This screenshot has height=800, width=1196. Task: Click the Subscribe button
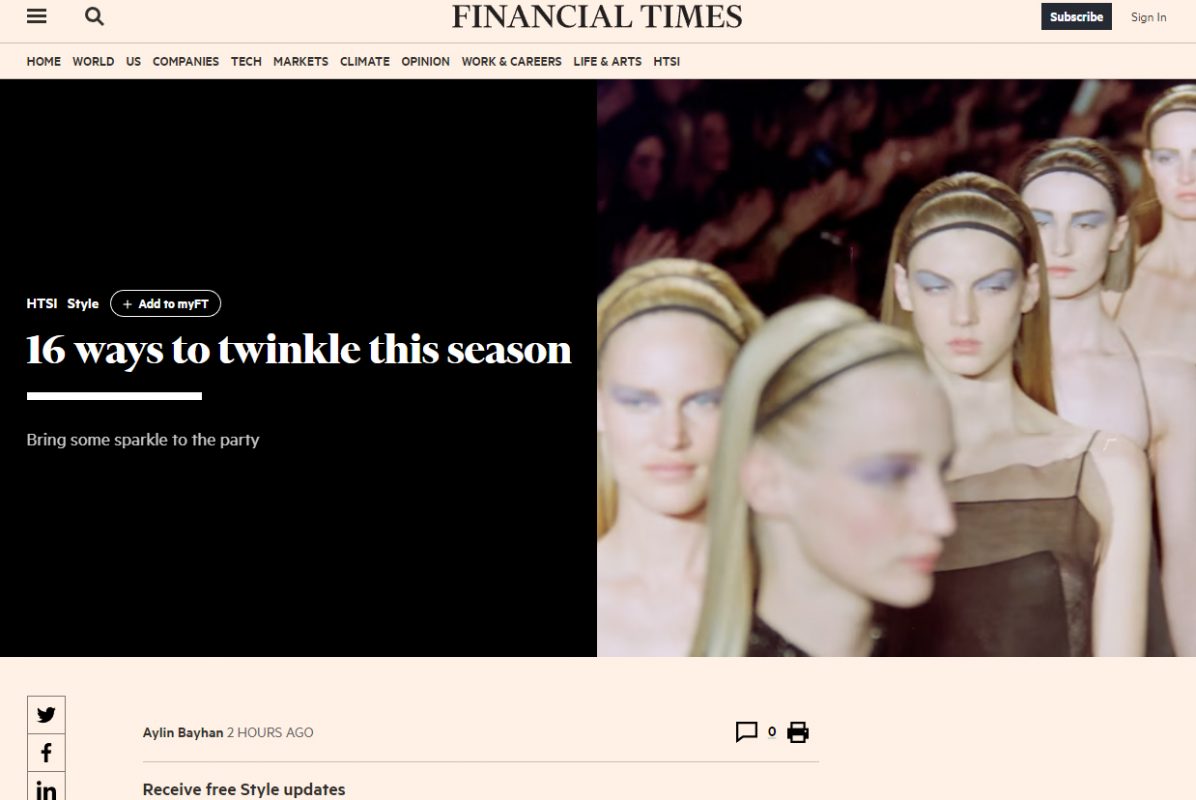point(1076,17)
